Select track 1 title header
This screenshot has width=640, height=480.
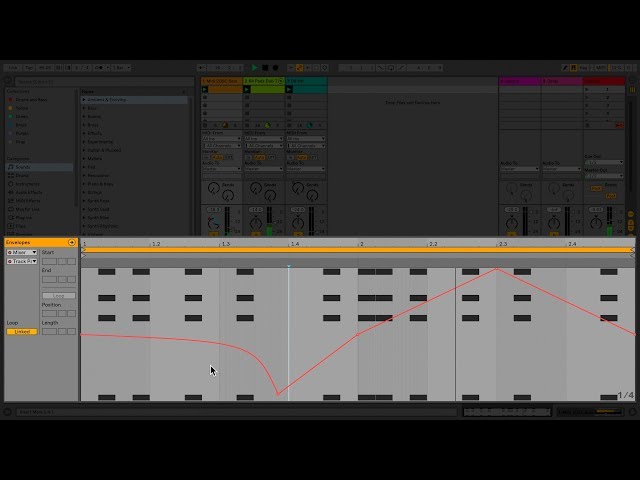click(x=222, y=81)
